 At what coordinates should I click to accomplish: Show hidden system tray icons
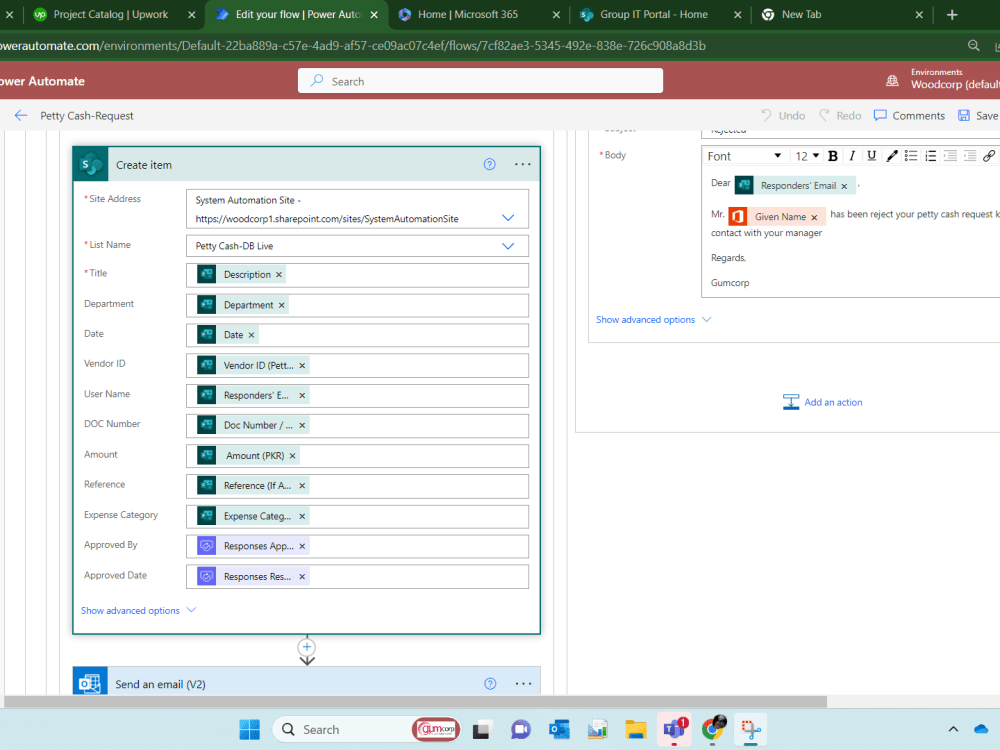tap(953, 729)
